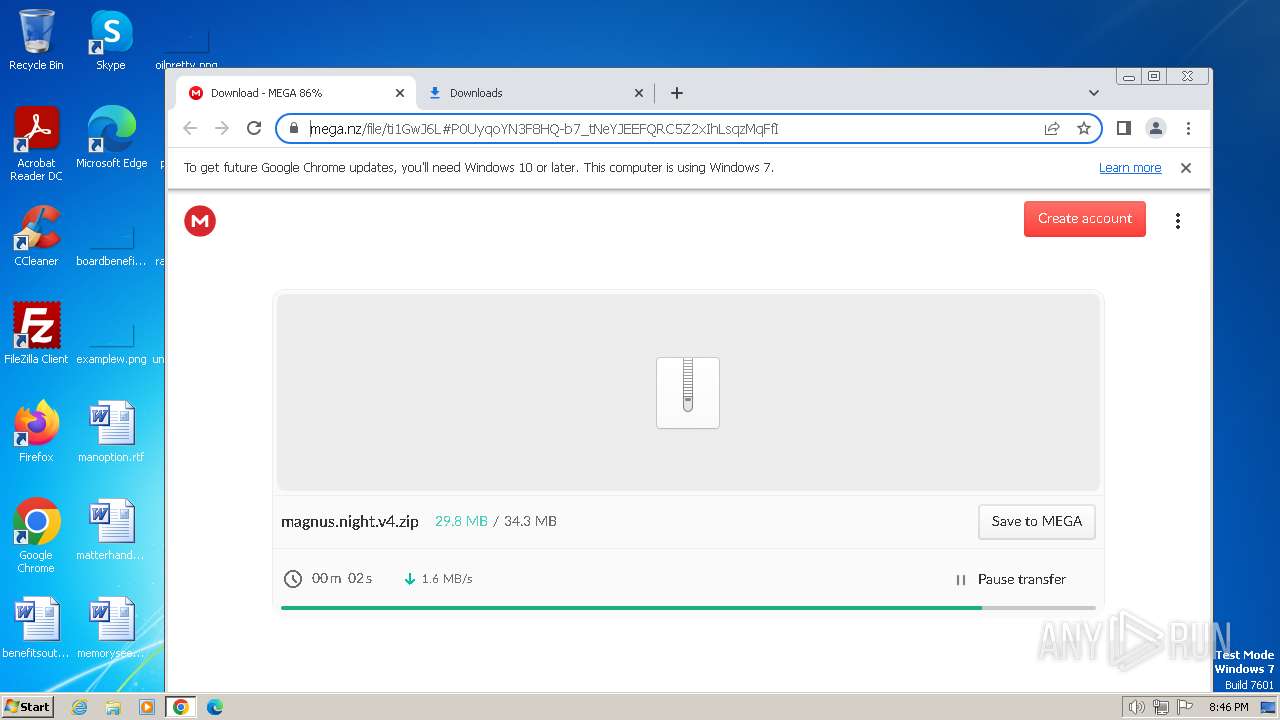The width and height of the screenshot is (1280, 720).
Task: Click the Learn more link
Action: coord(1130,168)
